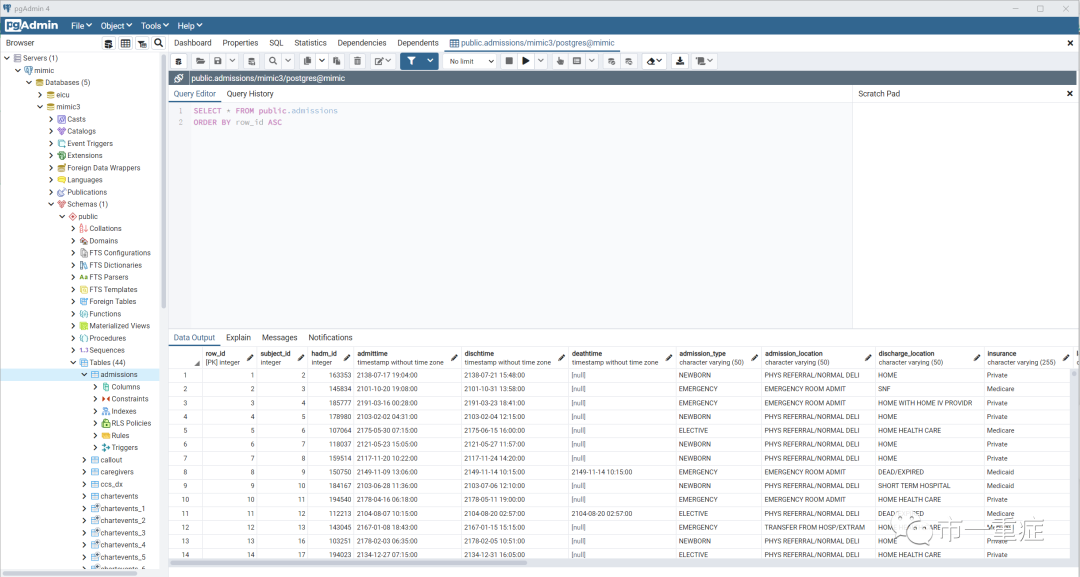Click the Download CSV icon
Image resolution: width=1080 pixels, height=577 pixels.
[680, 61]
